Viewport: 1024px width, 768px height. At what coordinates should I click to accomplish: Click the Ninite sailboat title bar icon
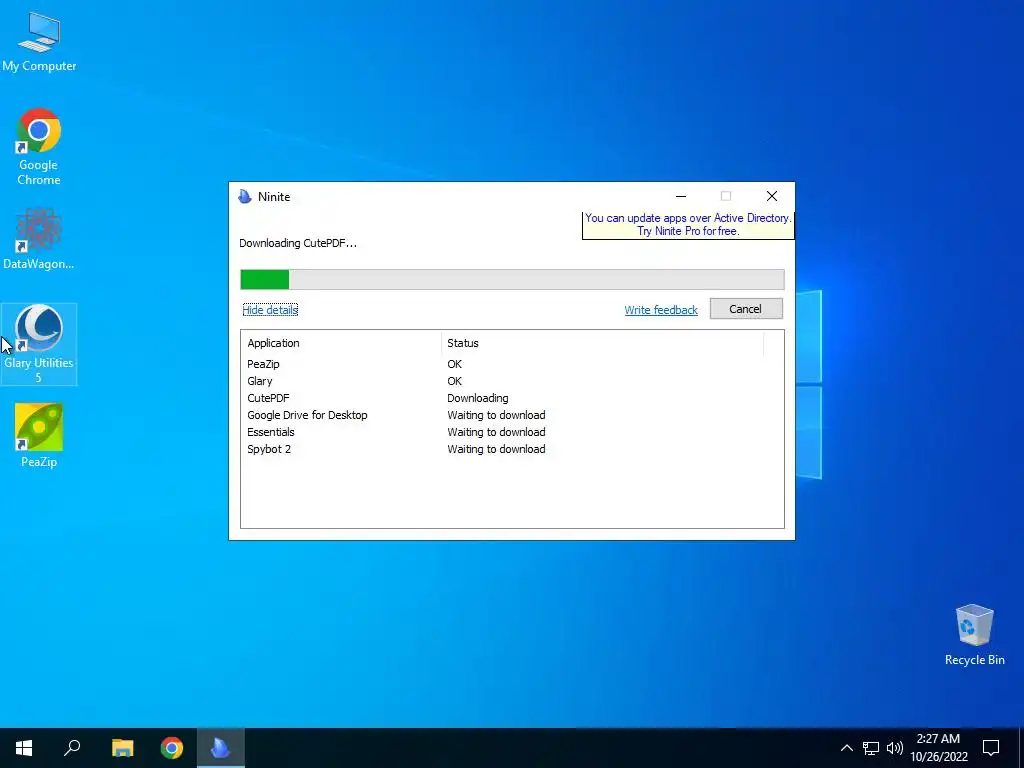[245, 197]
